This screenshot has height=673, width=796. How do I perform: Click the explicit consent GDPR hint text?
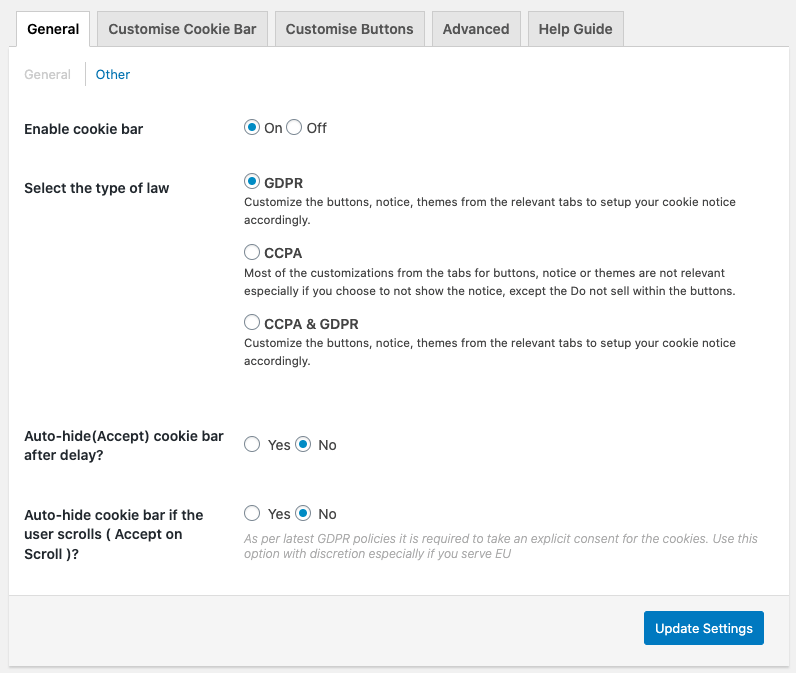pyautogui.click(x=501, y=546)
